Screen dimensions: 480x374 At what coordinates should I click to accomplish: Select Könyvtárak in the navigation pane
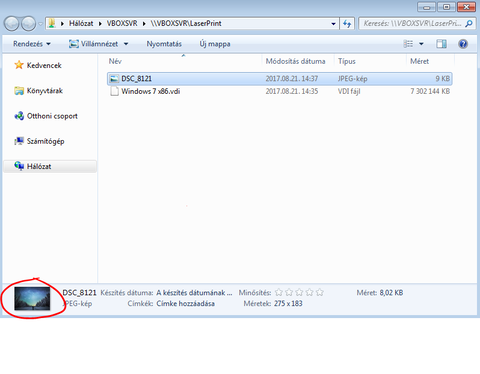pos(45,91)
